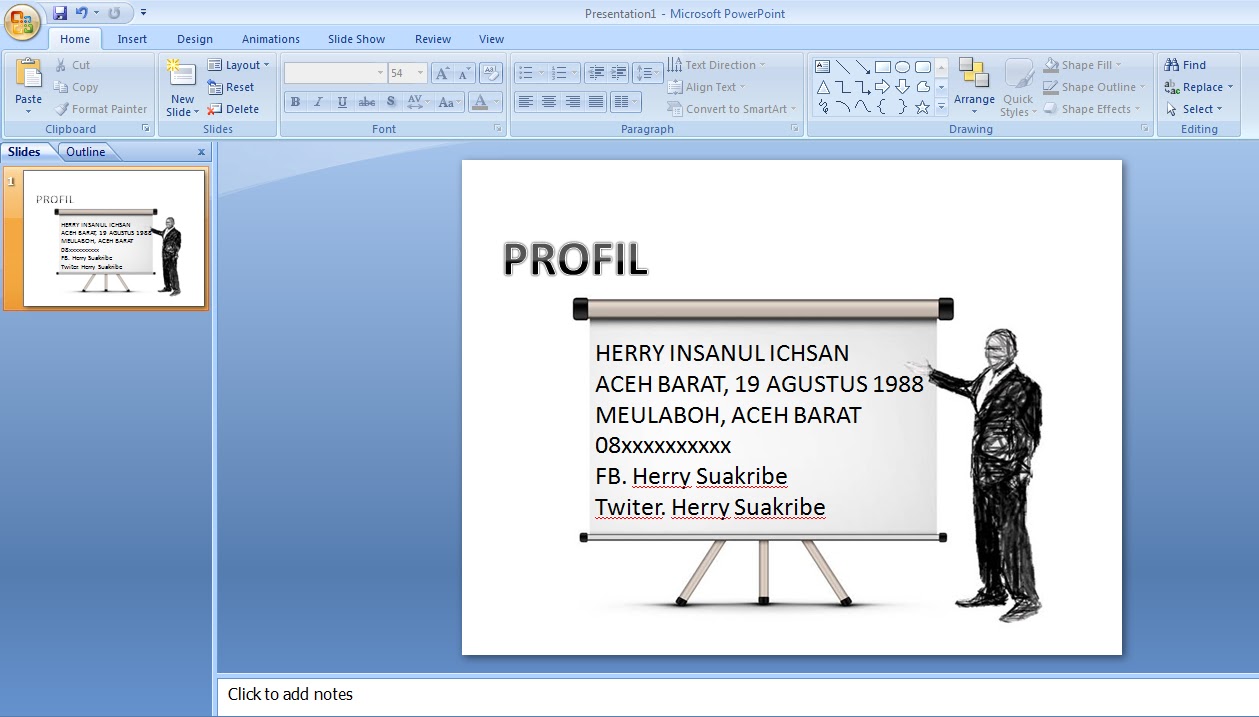Screen dimensions: 1259x717
Task: Toggle text shadow
Action: point(391,102)
